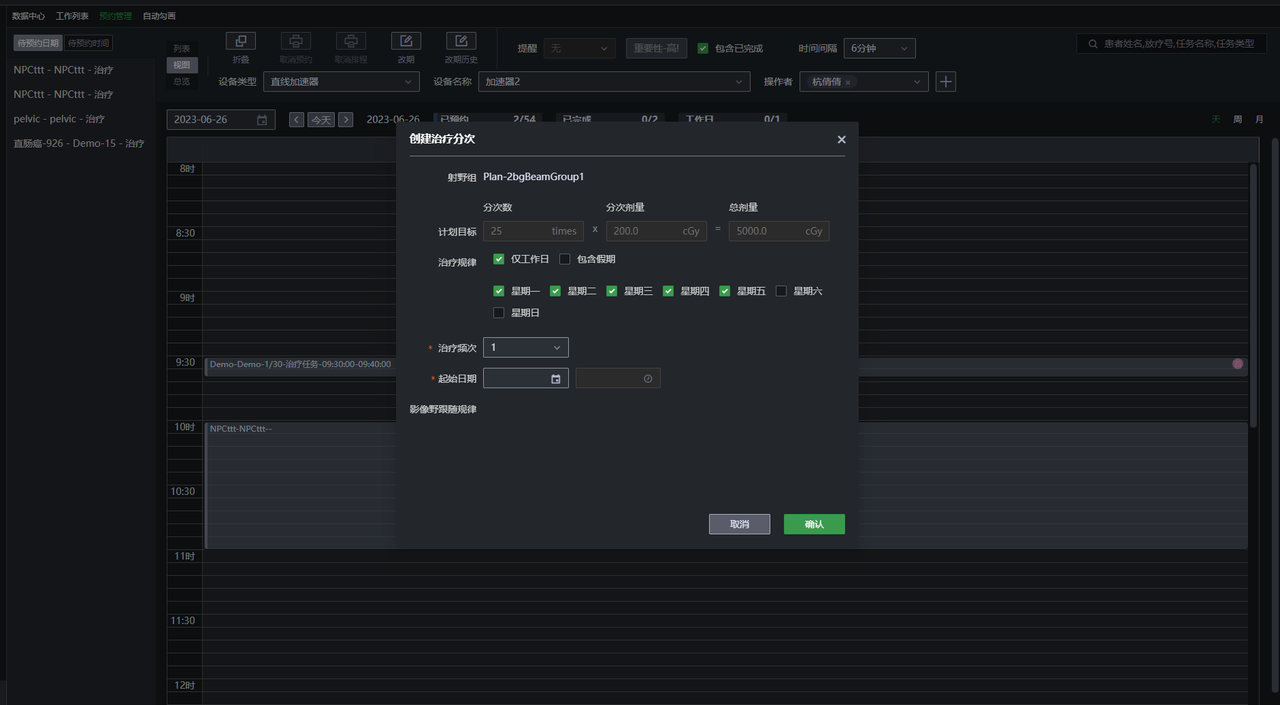This screenshot has width=1280, height=705.
Task: Uncheck 星期五 checkbox
Action: [725, 291]
